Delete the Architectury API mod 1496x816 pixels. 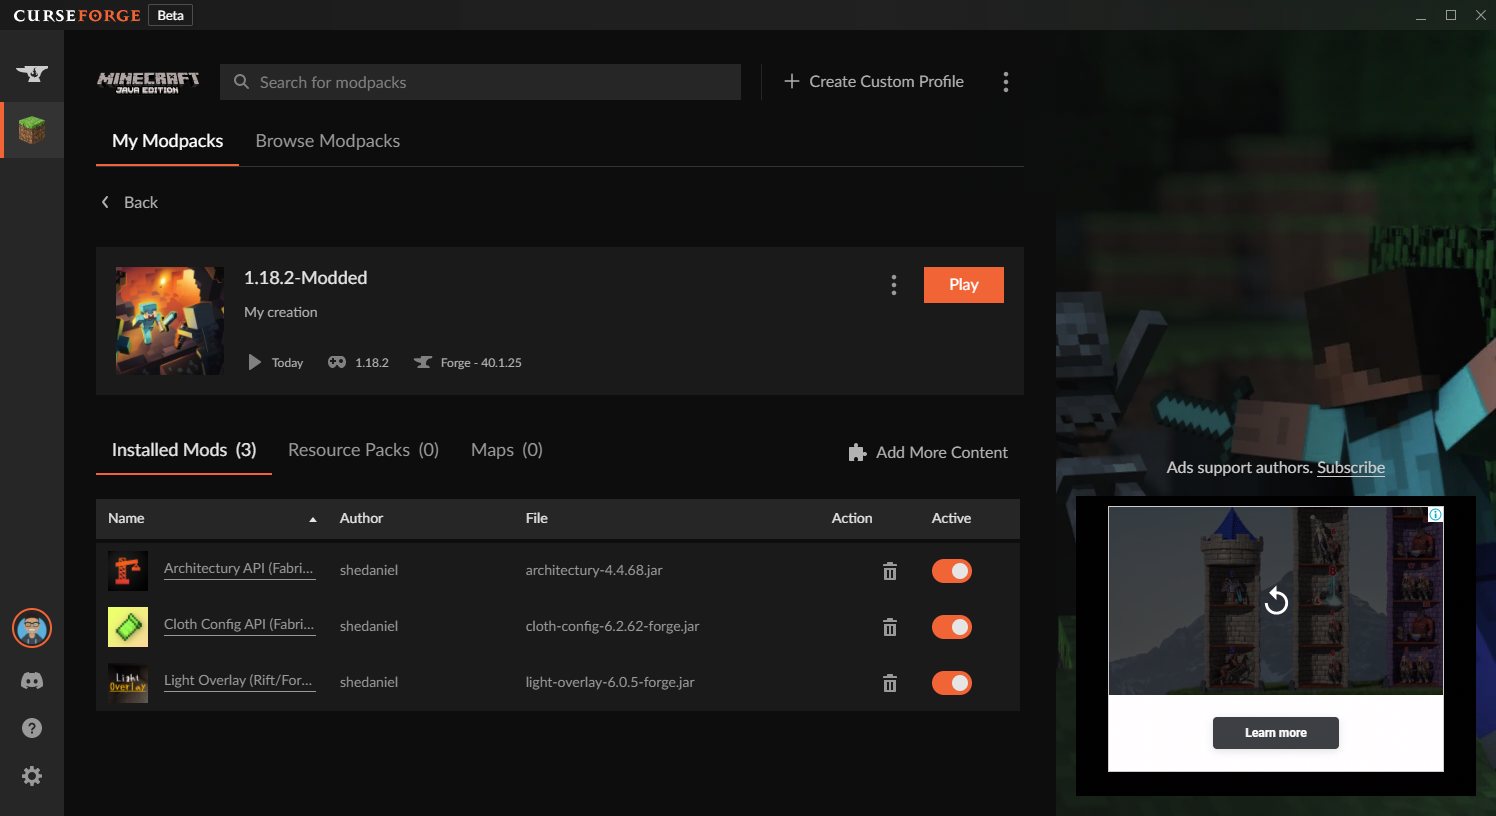click(889, 571)
